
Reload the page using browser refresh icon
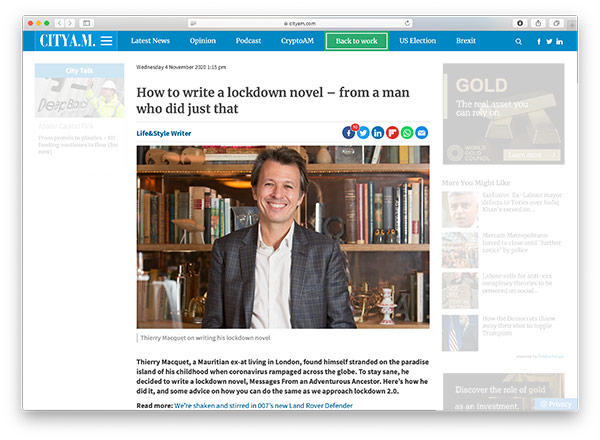(408, 23)
